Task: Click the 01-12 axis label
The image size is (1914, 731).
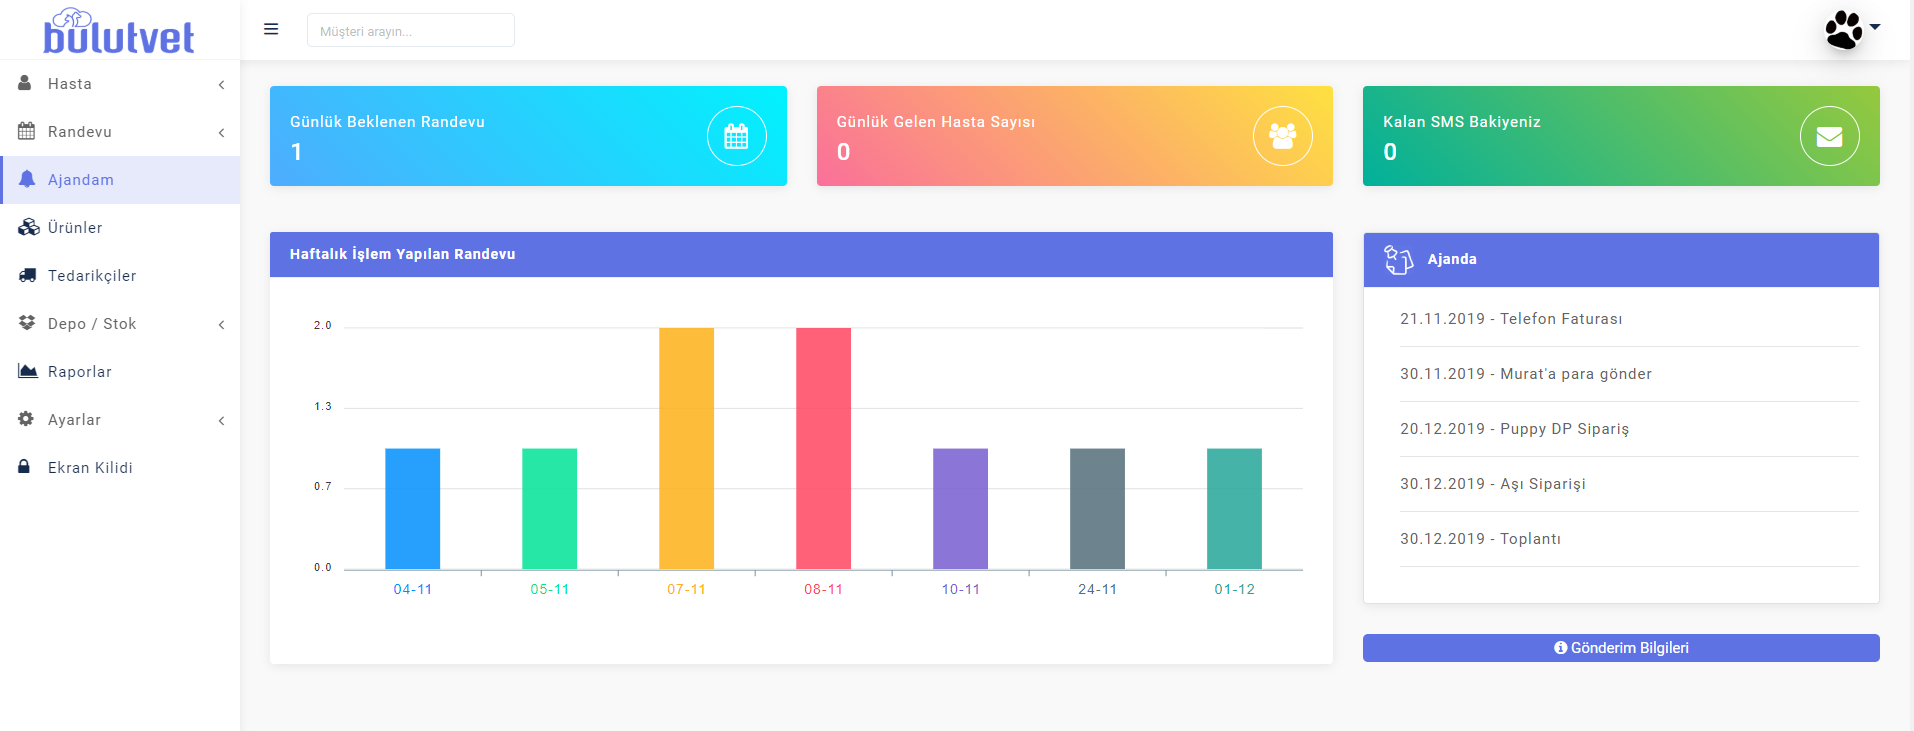Action: [x=1235, y=590]
